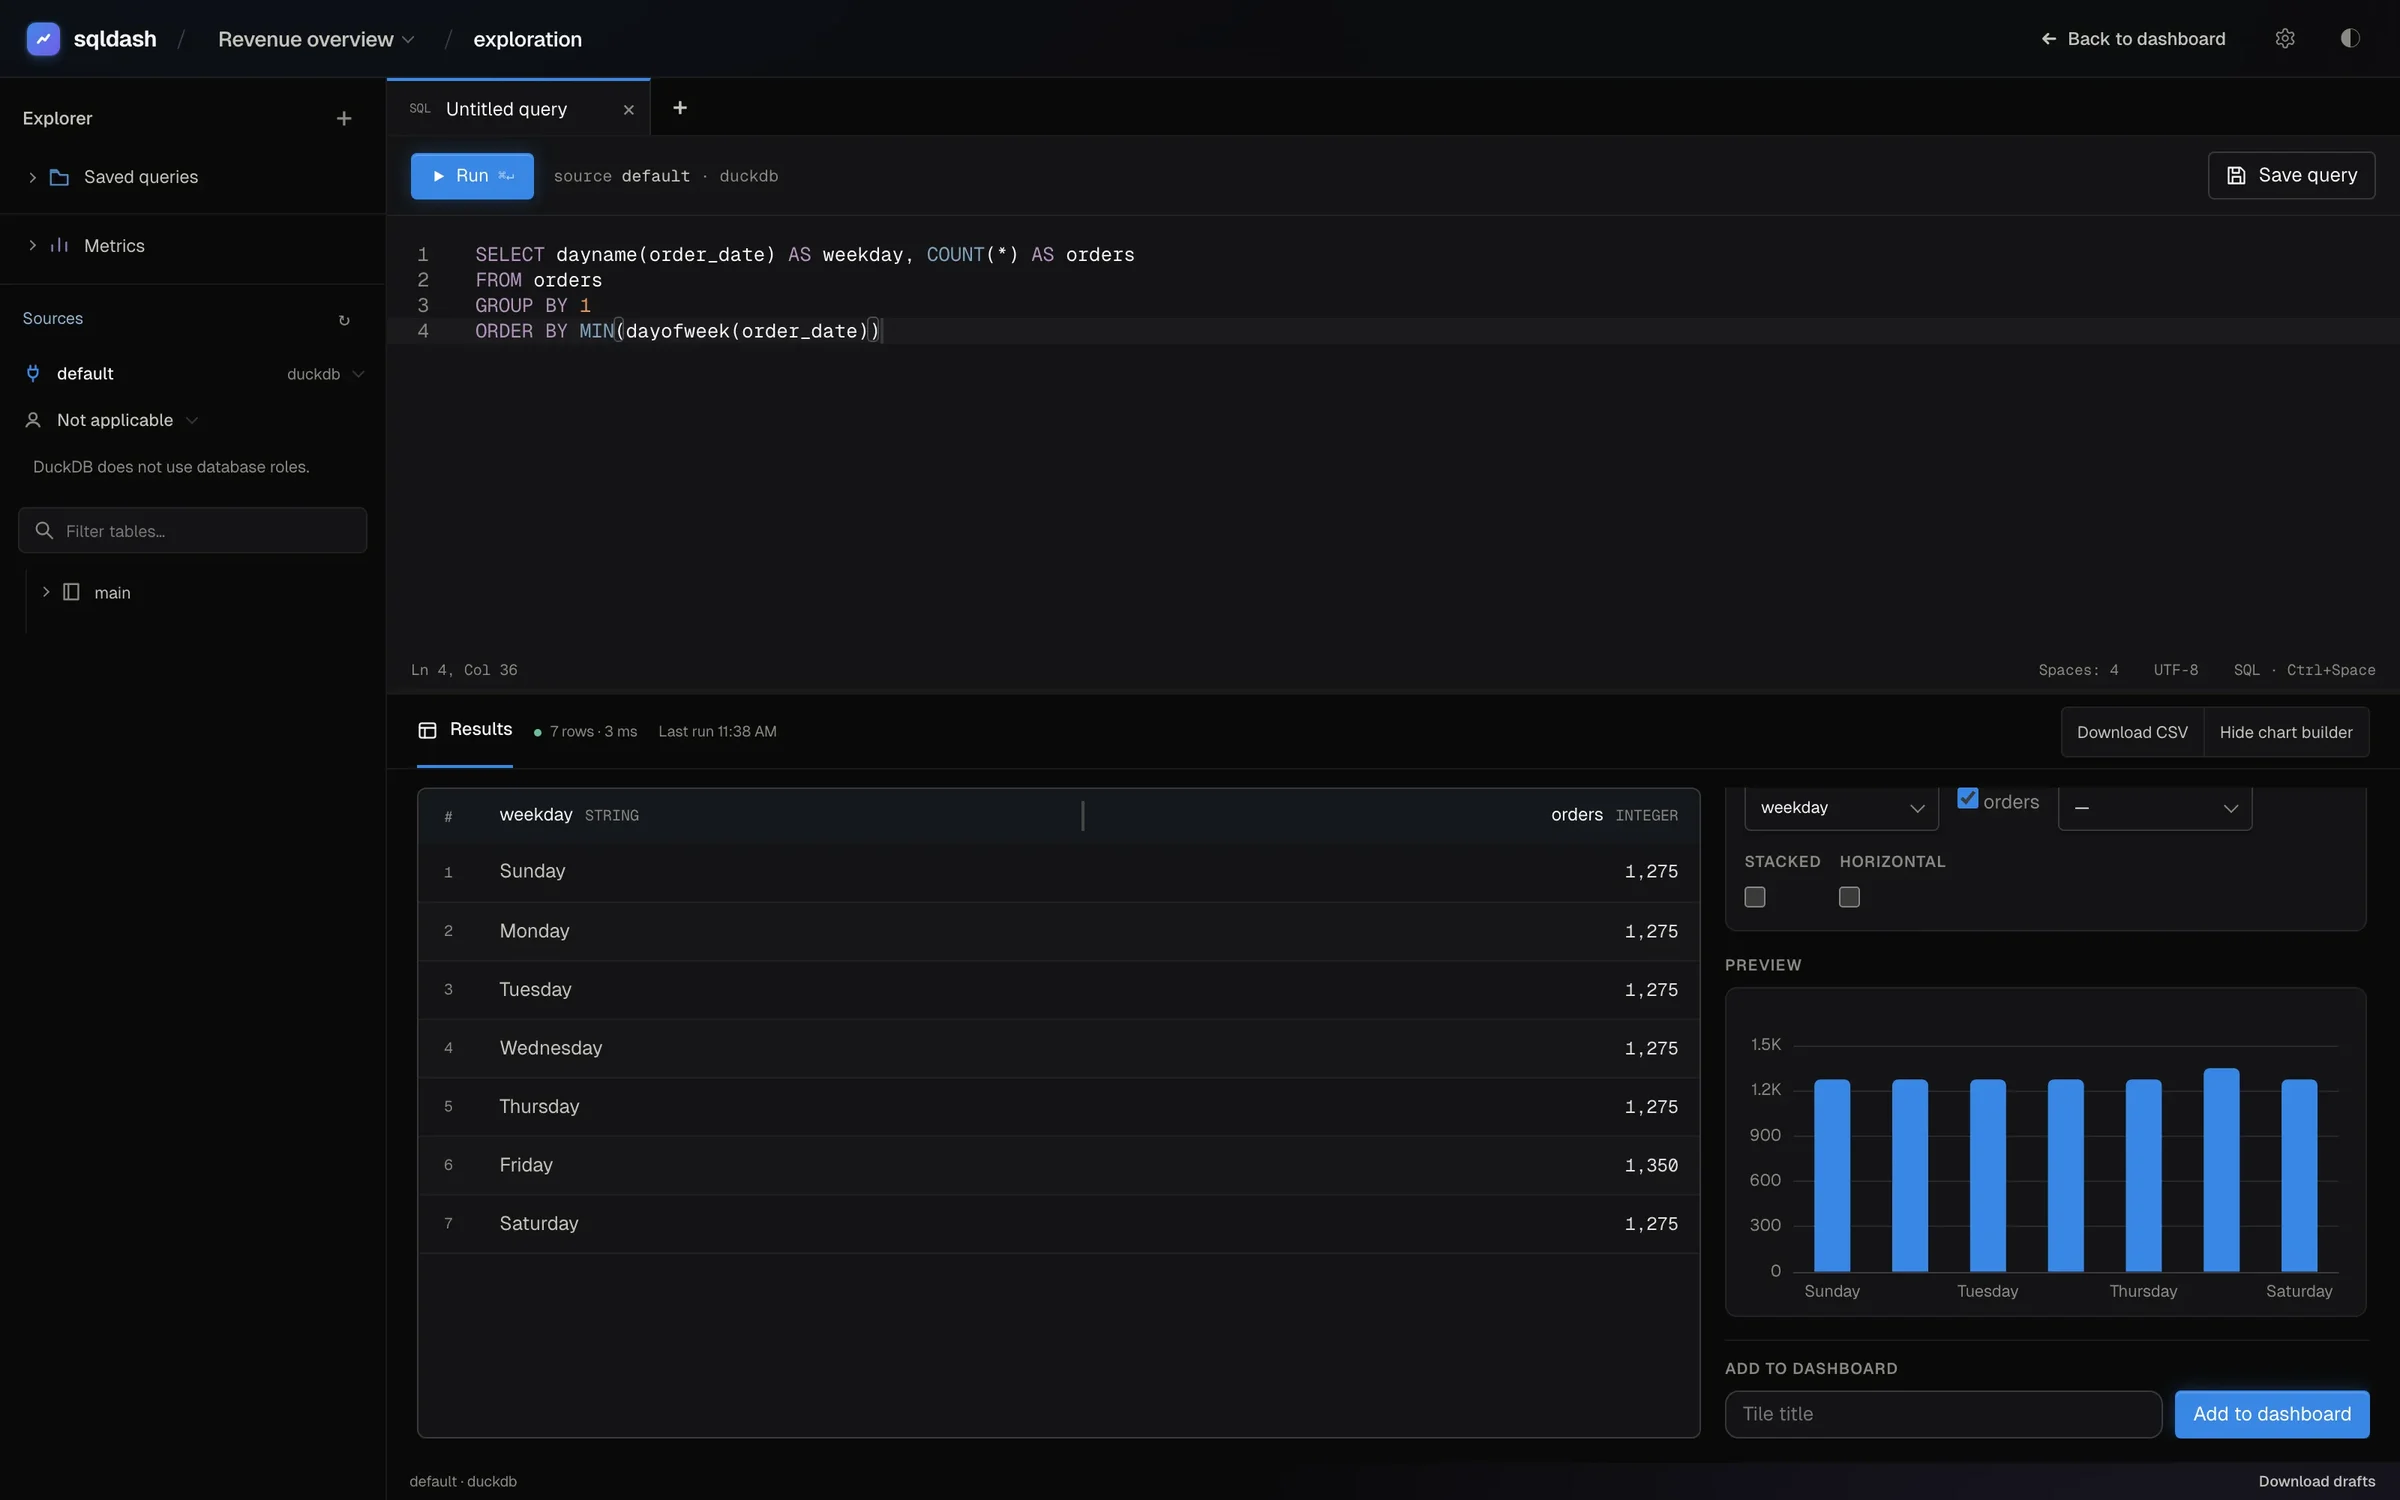Screen dimensions: 2400x1500
Task: Open the weekday axis dropdown
Action: point(1841,807)
